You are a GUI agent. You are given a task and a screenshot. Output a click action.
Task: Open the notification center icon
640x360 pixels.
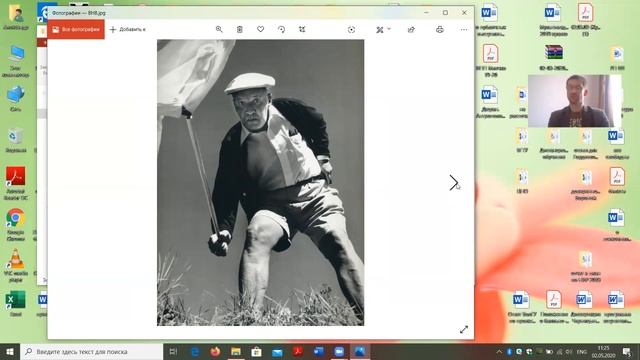(x=627, y=351)
